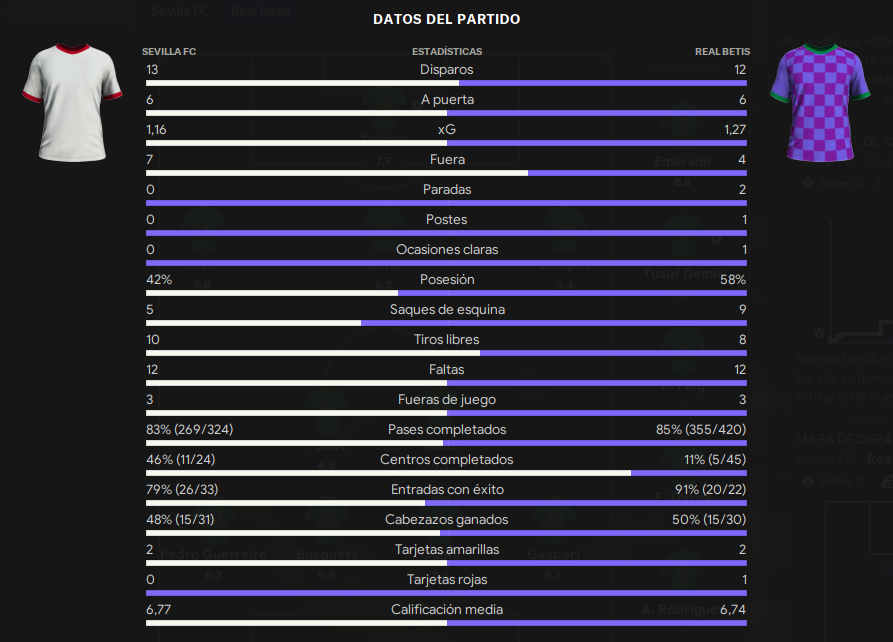Click Betis's 91% (20/22) tackles value
This screenshot has height=642, width=893.
[x=710, y=489]
